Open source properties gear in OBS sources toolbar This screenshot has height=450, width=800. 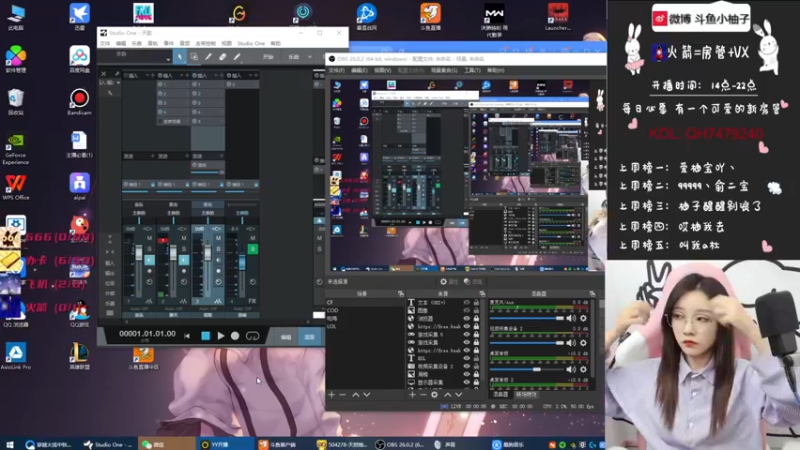pyautogui.click(x=434, y=395)
